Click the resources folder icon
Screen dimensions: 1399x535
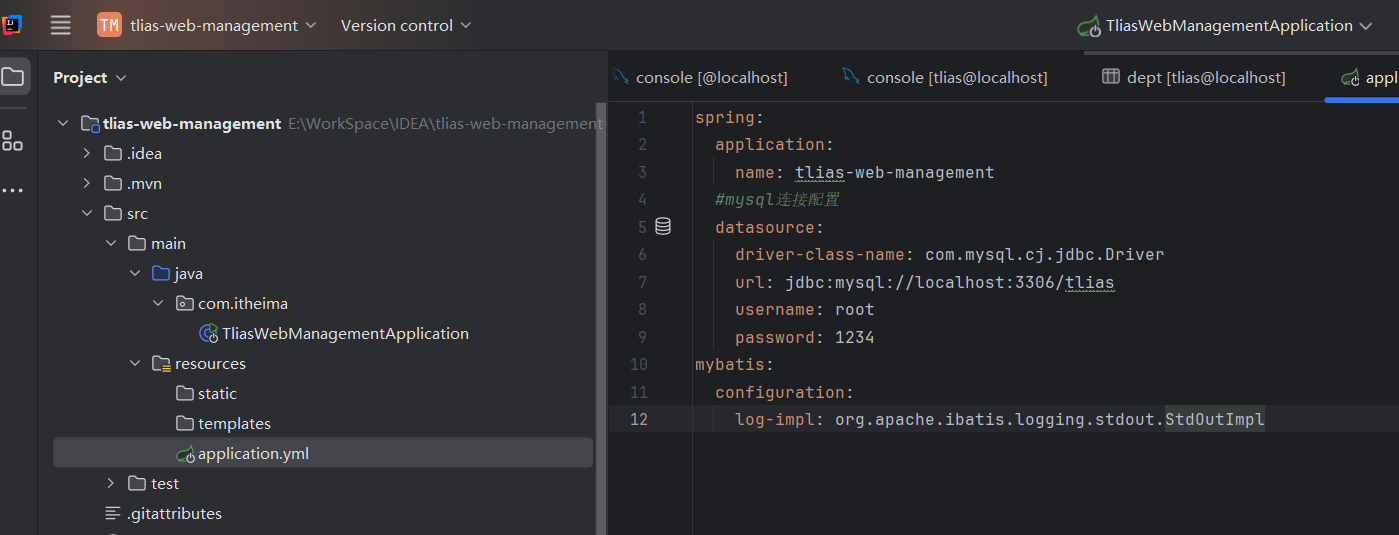[161, 364]
